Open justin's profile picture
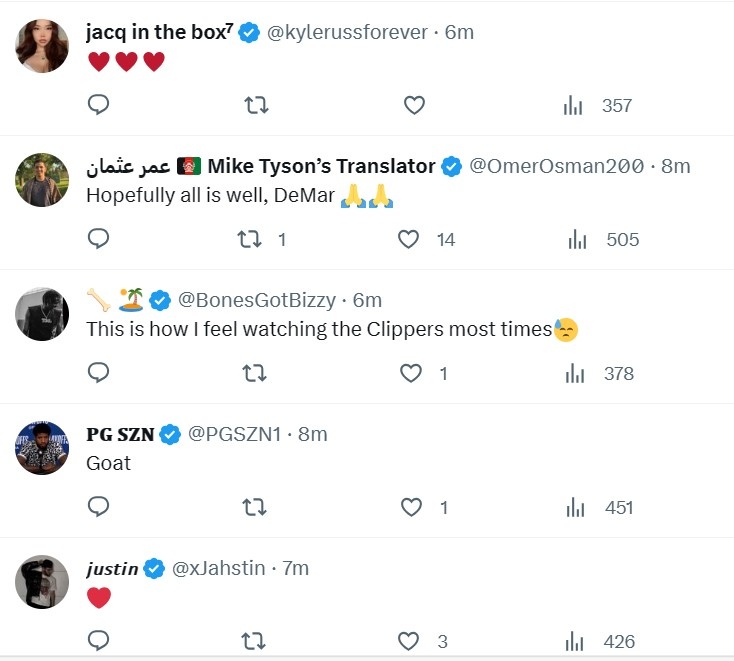This screenshot has width=734, height=661. [x=42, y=582]
